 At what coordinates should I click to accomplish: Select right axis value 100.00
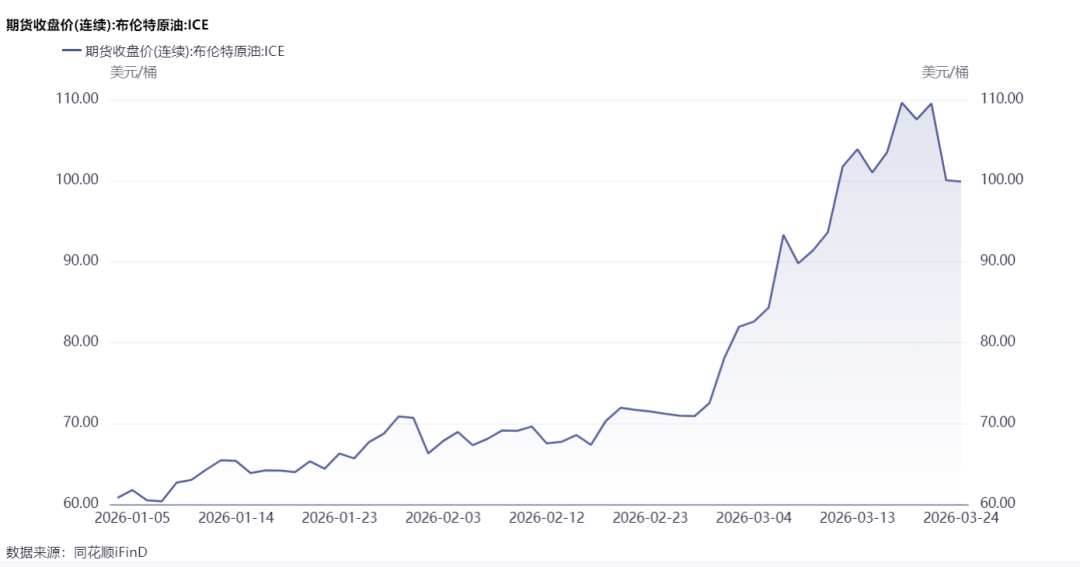(x=1001, y=179)
